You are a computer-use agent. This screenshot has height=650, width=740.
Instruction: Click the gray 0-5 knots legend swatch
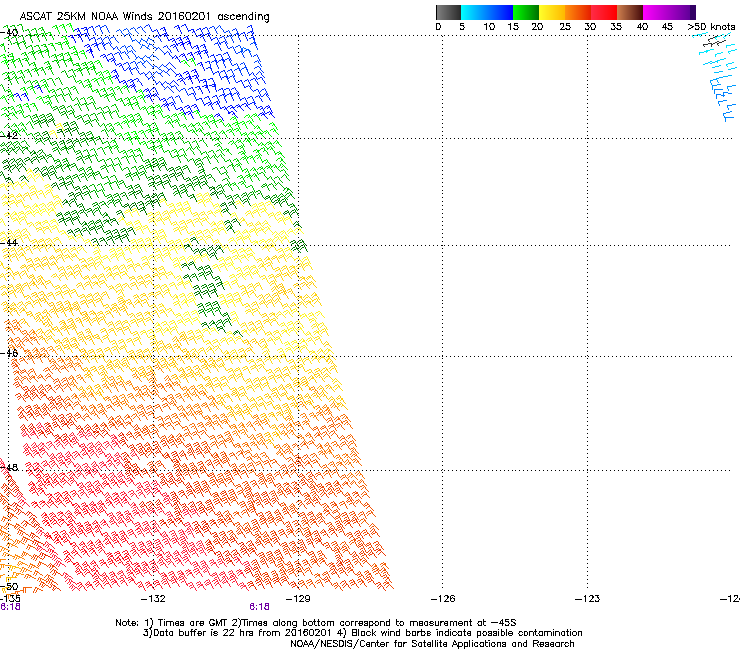coord(448,12)
